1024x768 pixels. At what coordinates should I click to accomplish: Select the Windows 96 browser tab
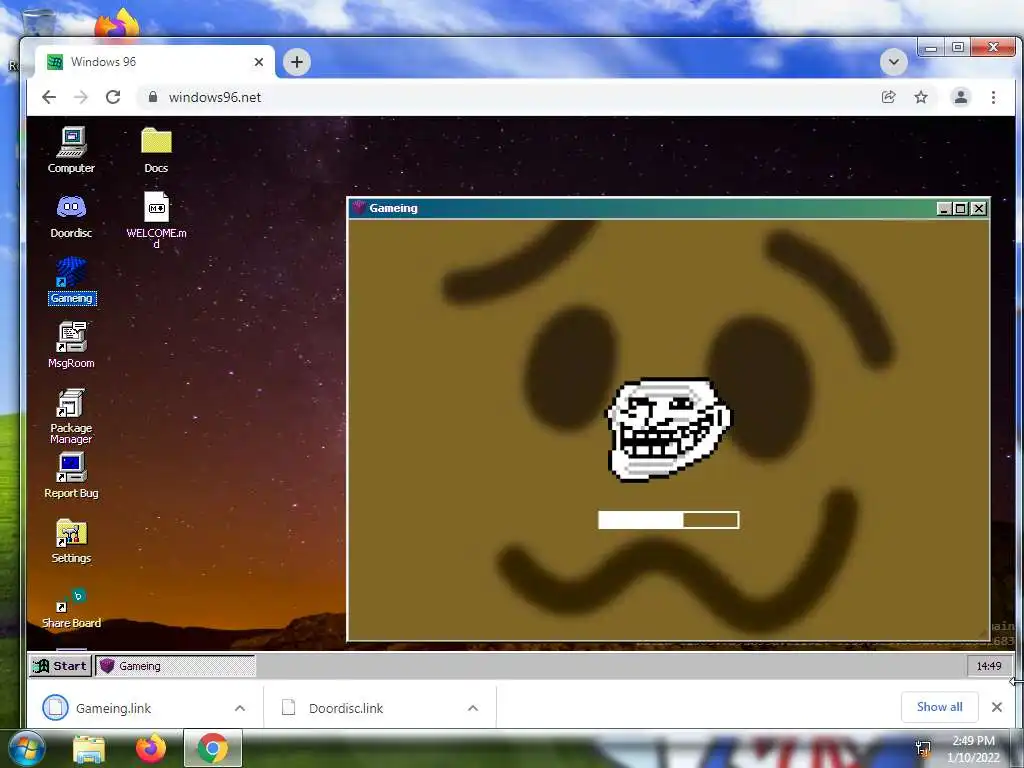(154, 62)
